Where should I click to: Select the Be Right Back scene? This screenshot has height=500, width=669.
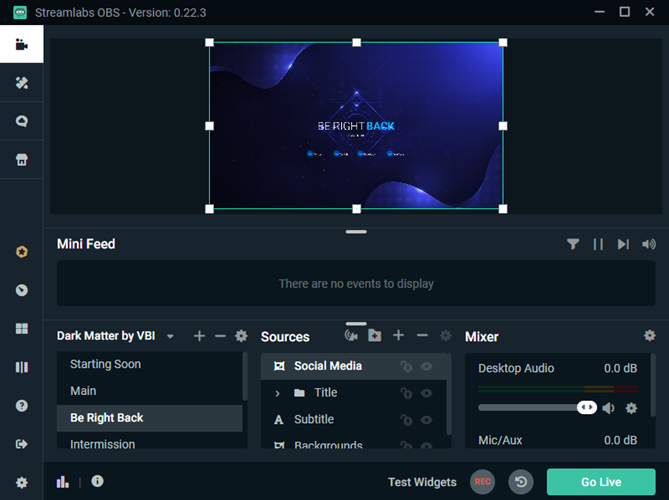coord(149,418)
